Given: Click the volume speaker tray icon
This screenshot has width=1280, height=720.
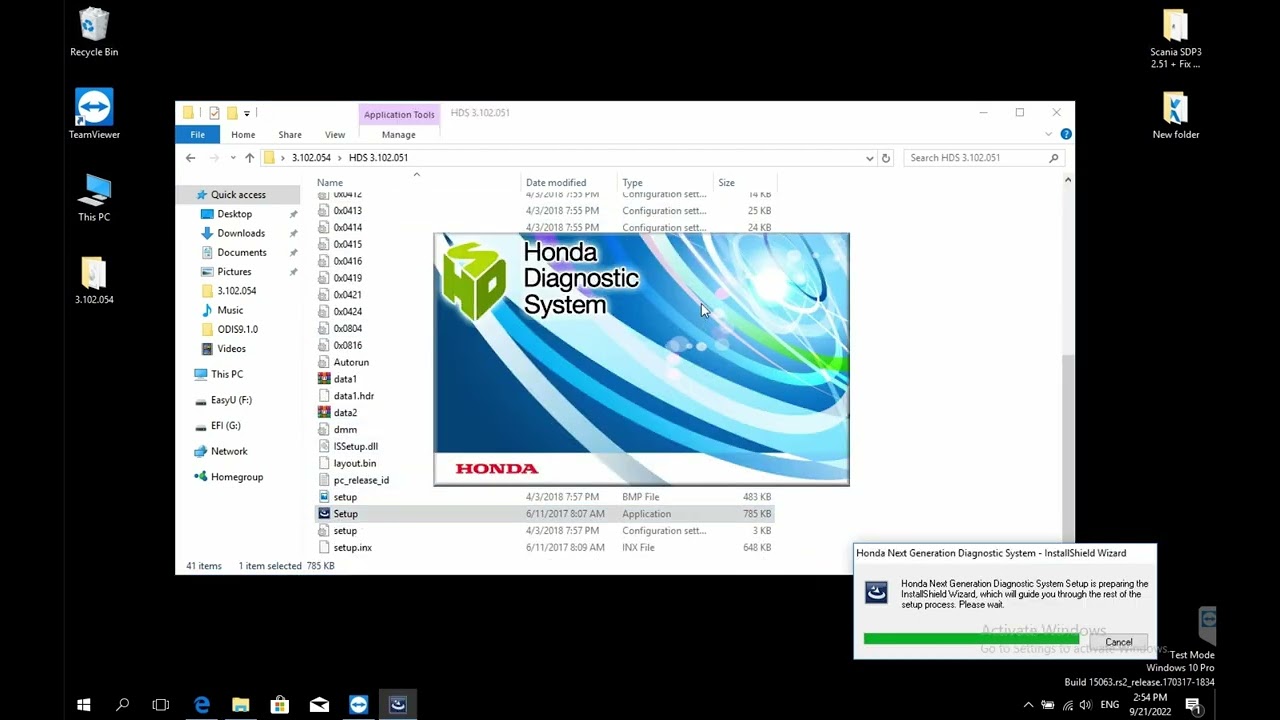Looking at the screenshot, I should pos(1085,705).
